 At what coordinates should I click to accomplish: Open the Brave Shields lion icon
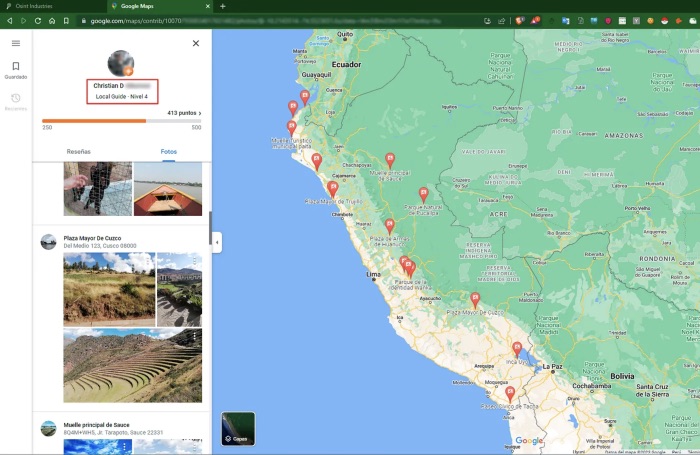point(520,21)
